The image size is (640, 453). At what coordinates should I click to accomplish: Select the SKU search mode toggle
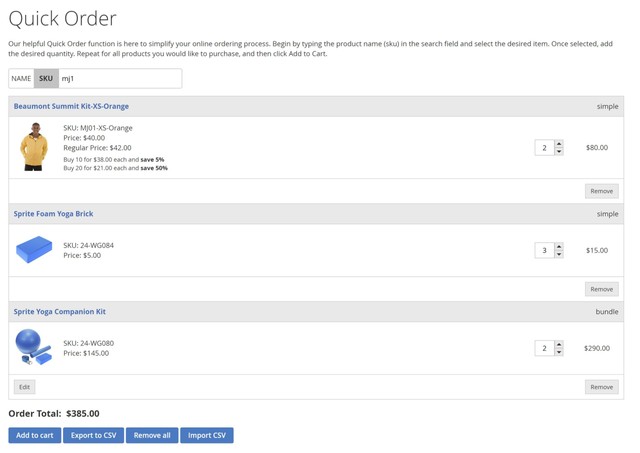(46, 78)
